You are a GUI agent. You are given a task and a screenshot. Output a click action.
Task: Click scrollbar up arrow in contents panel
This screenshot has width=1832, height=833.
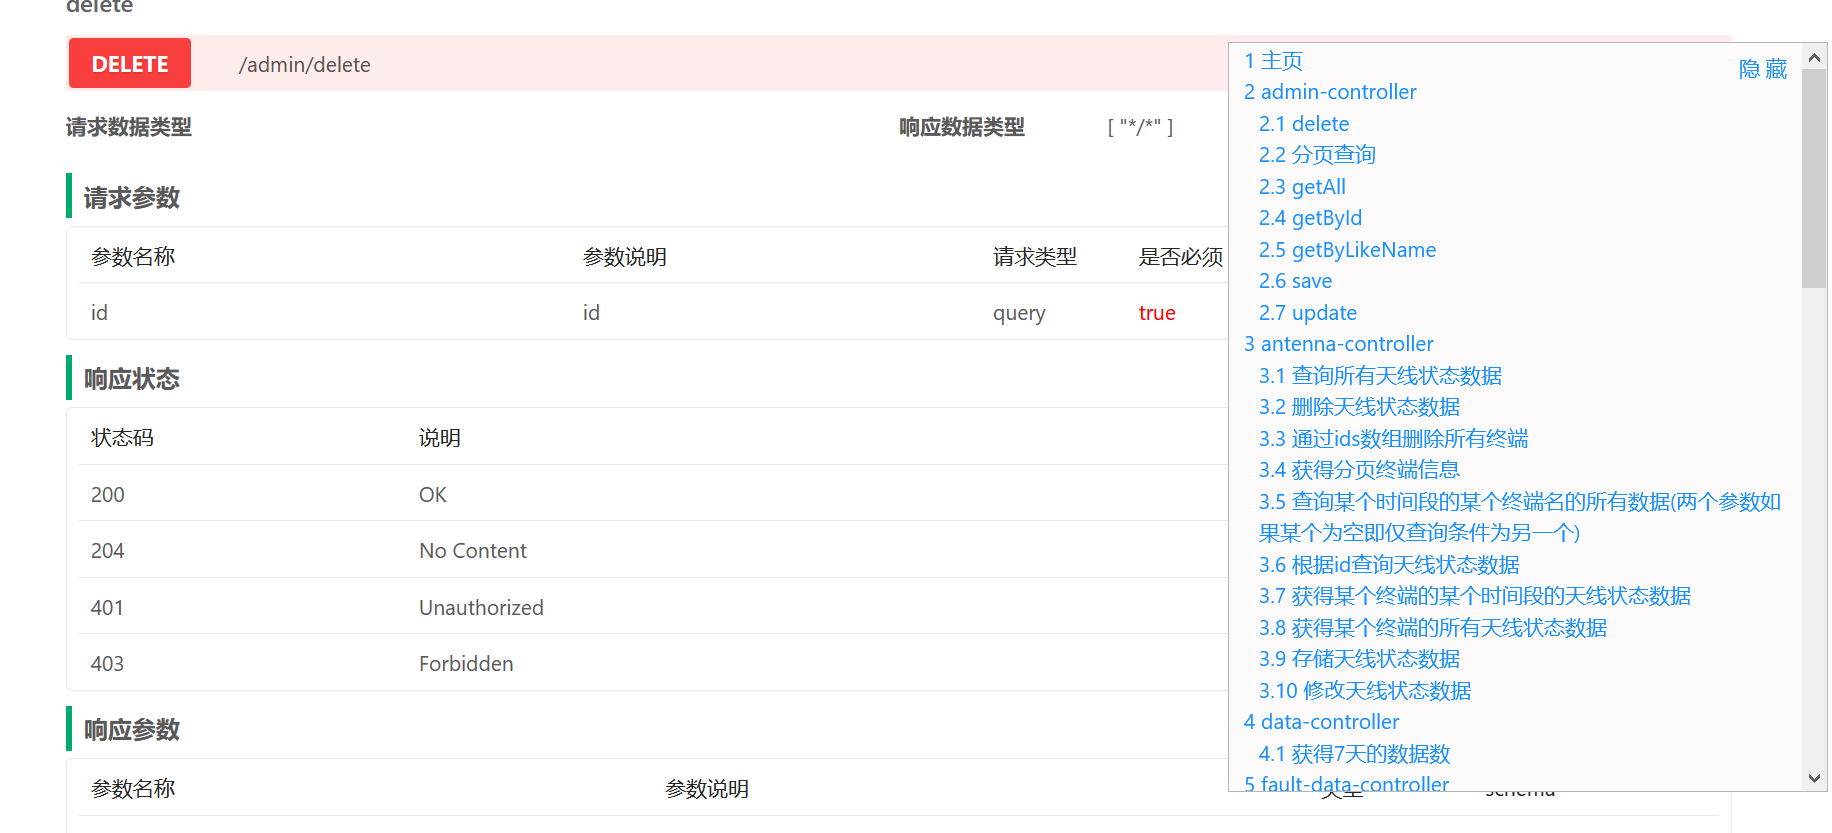(x=1814, y=57)
